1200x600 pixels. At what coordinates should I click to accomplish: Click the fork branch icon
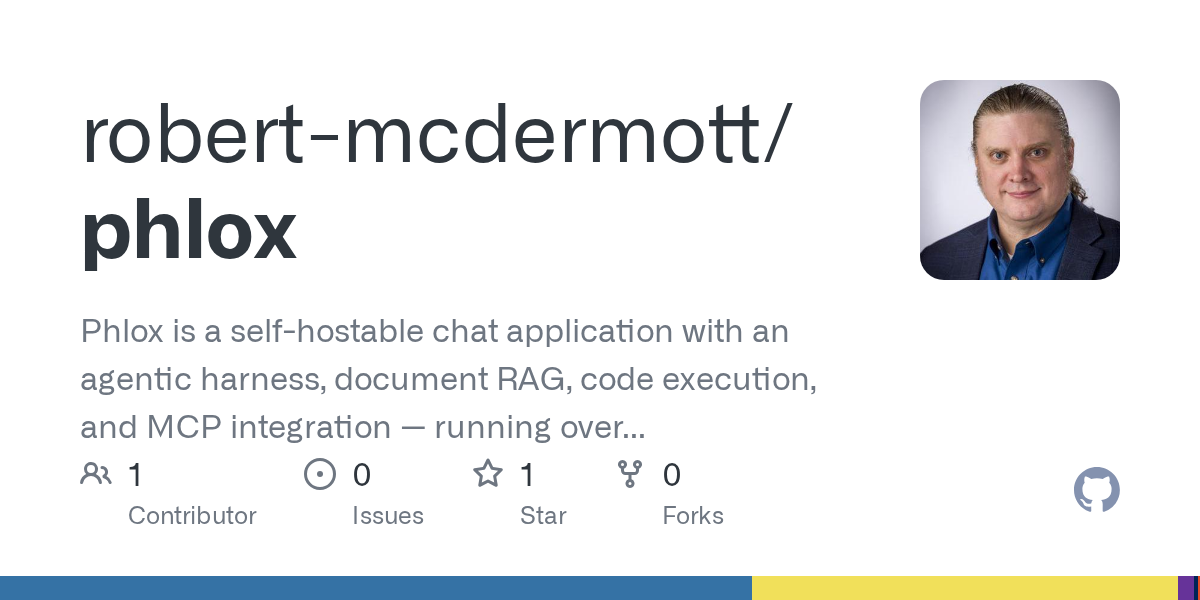tap(630, 474)
